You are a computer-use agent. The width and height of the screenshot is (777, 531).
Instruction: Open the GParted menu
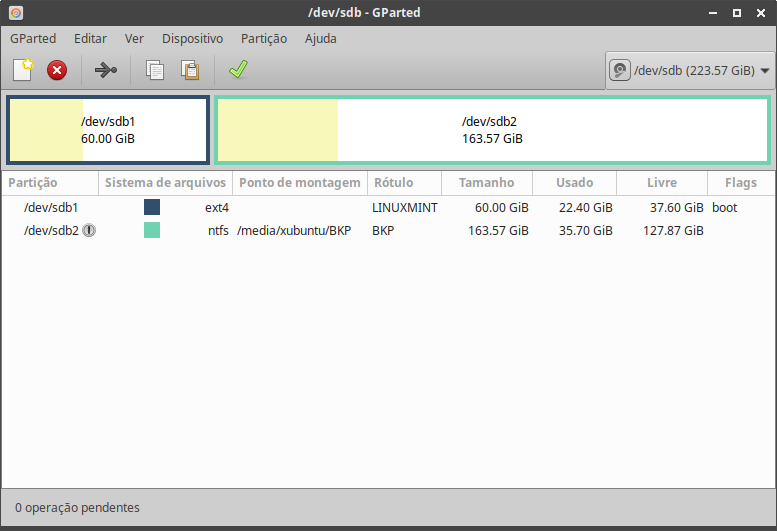pos(33,39)
